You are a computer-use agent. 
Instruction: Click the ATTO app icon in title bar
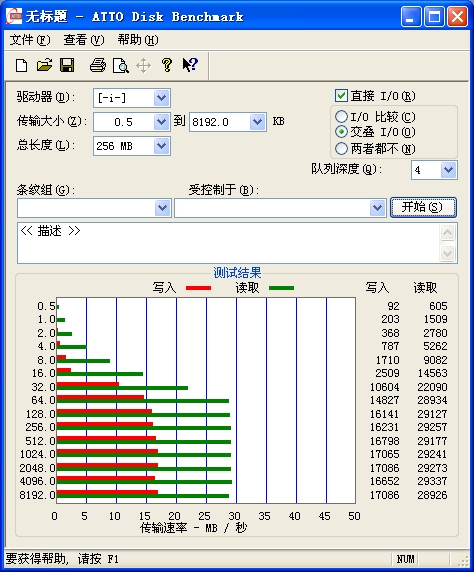click(14, 16)
